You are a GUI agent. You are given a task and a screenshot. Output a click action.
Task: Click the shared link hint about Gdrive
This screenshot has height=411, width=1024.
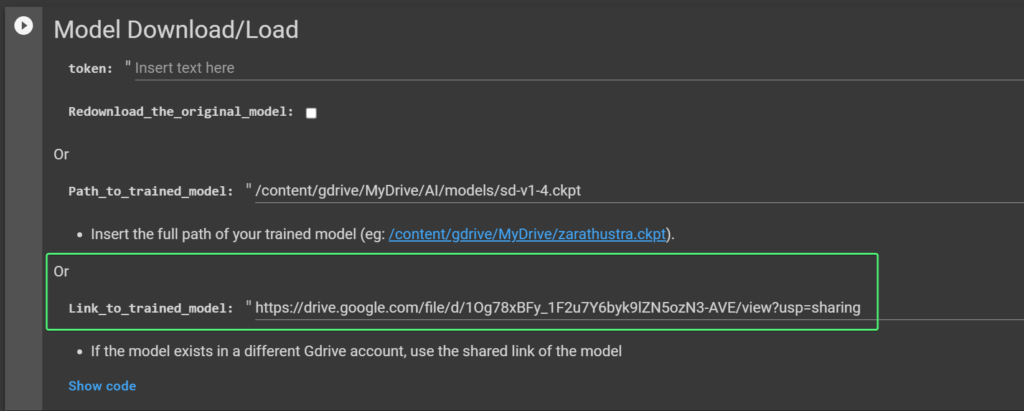356,352
